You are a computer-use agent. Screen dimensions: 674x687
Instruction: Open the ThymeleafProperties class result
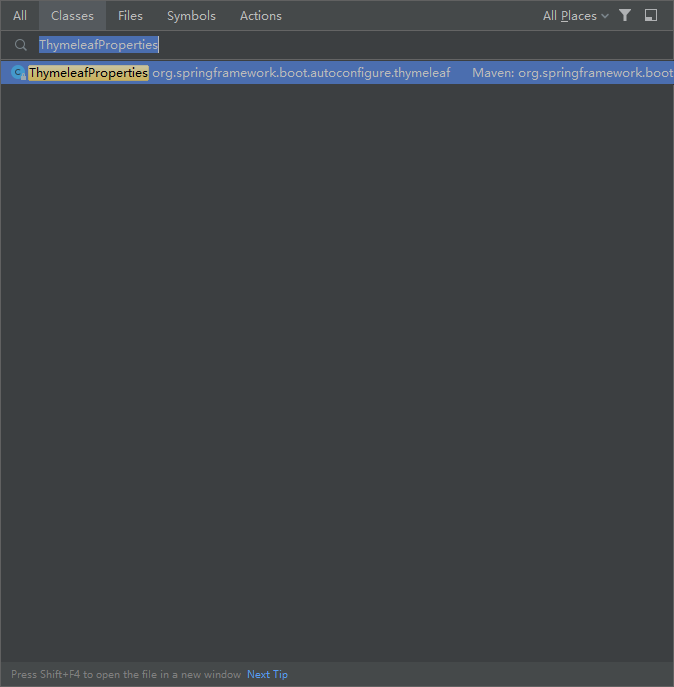[337, 73]
